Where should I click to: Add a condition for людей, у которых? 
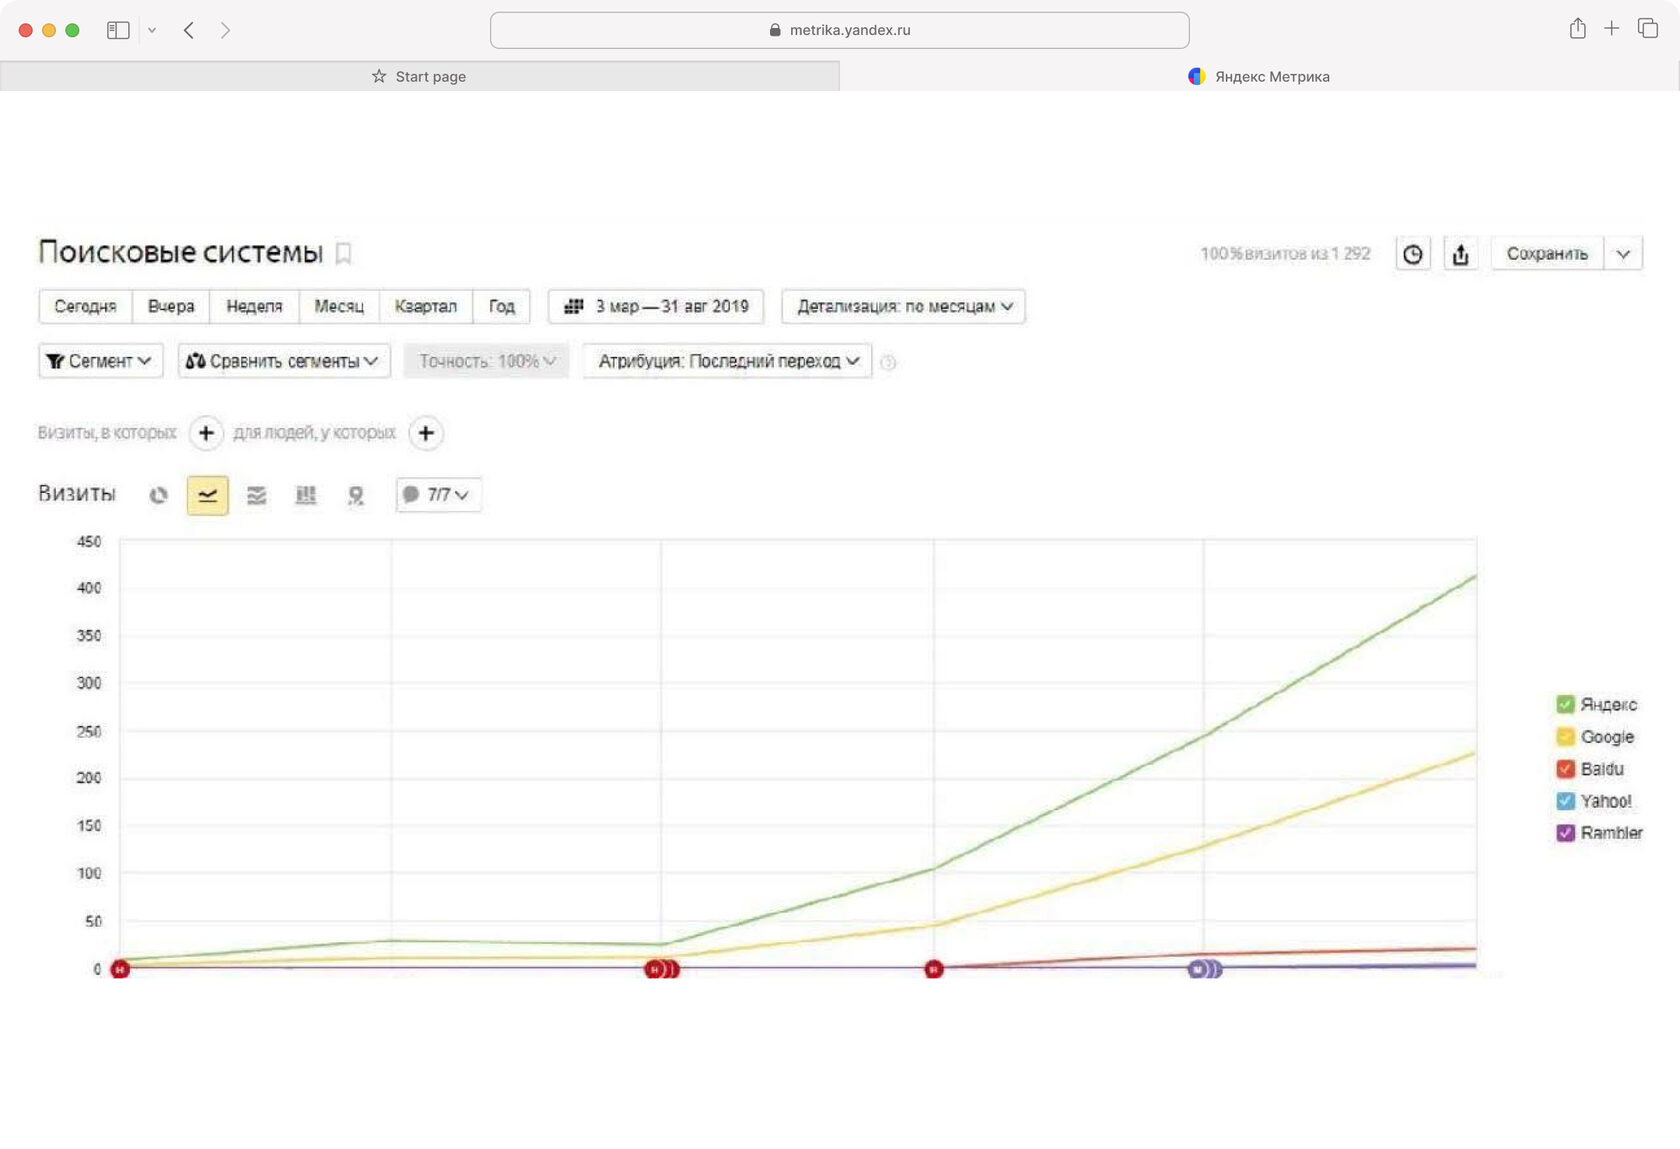click(426, 433)
